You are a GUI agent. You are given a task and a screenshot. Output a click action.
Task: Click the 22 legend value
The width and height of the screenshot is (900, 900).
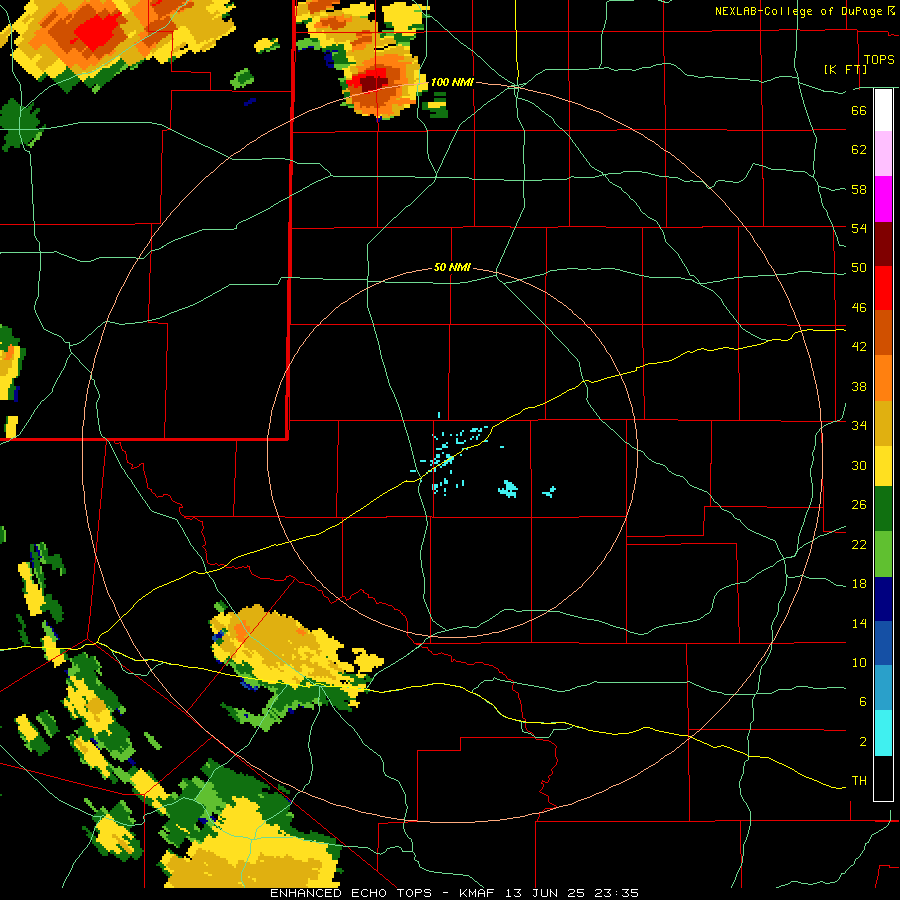[859, 544]
